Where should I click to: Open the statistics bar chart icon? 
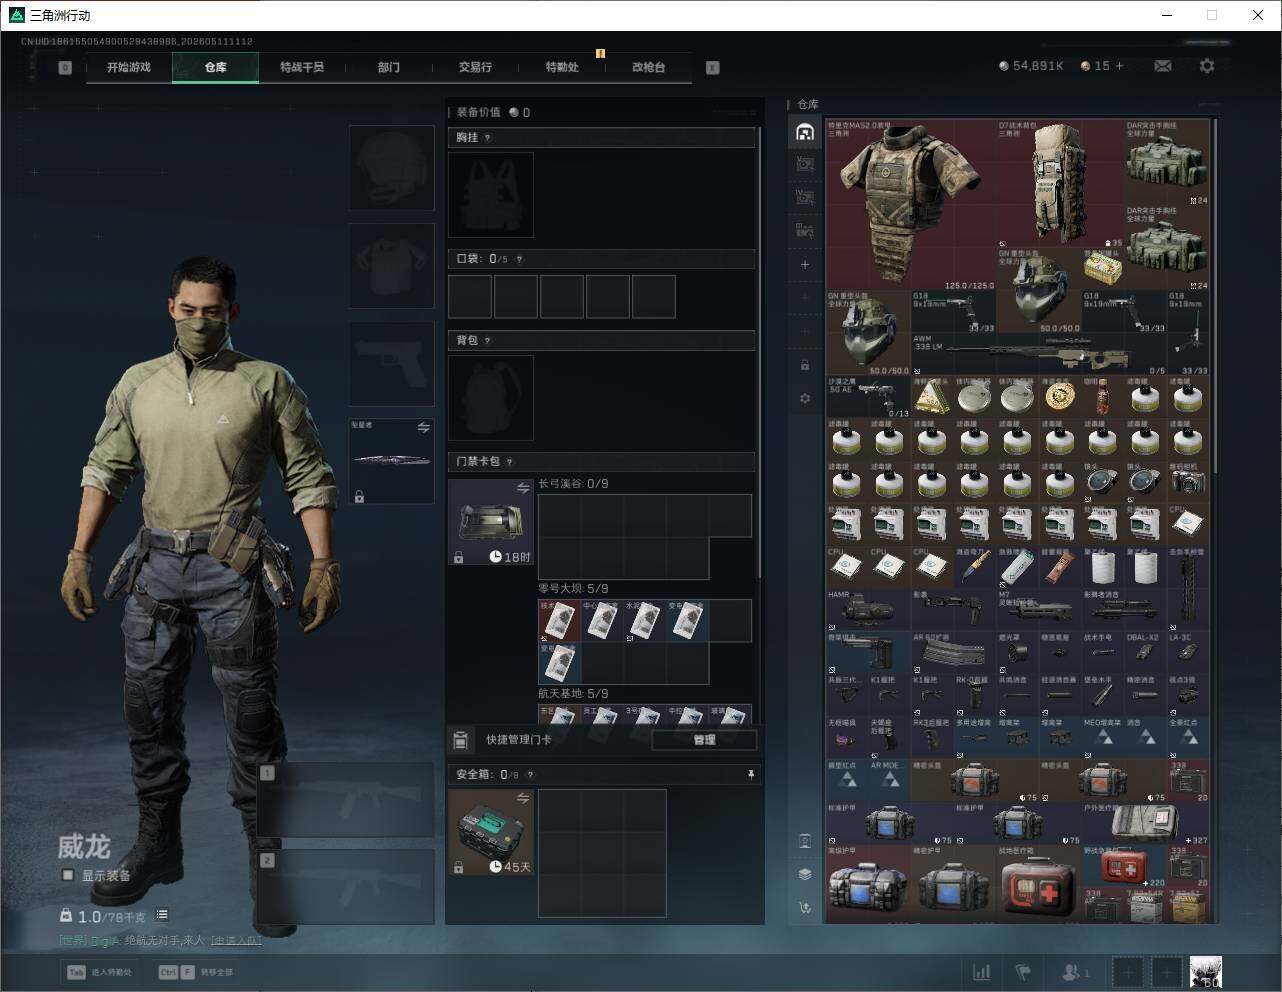[x=982, y=971]
